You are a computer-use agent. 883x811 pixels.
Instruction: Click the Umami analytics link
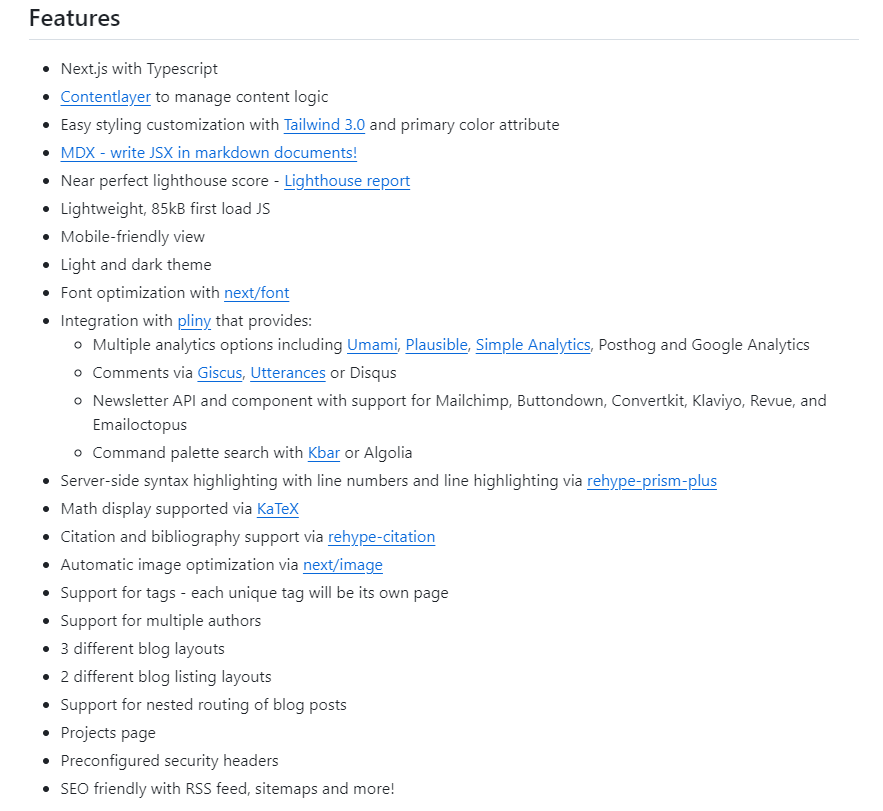[x=372, y=345]
